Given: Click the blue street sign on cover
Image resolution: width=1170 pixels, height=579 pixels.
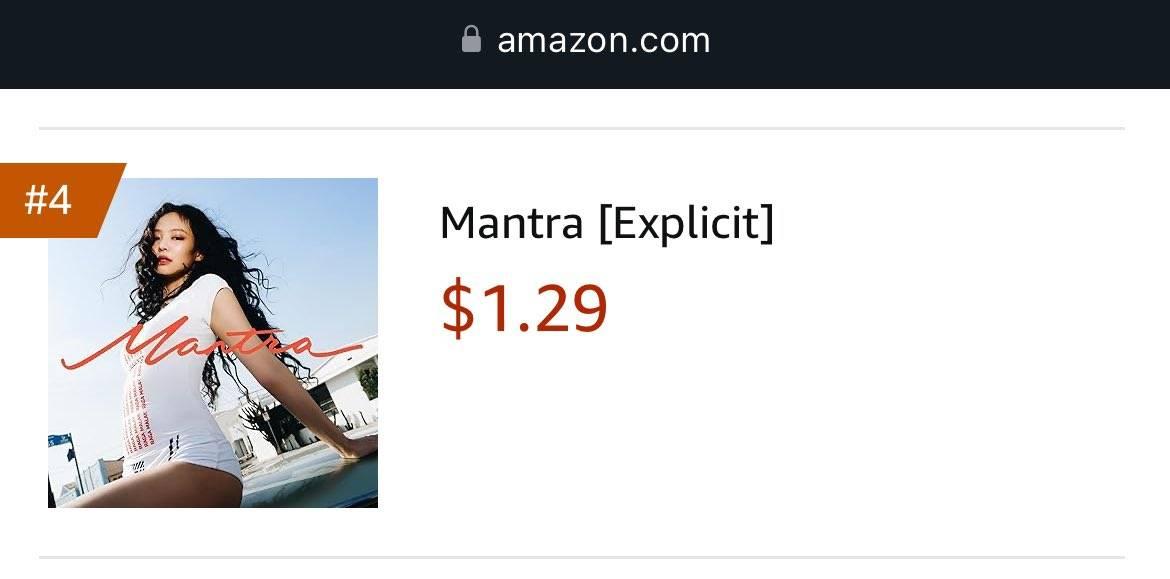Looking at the screenshot, I should click(x=60, y=440).
